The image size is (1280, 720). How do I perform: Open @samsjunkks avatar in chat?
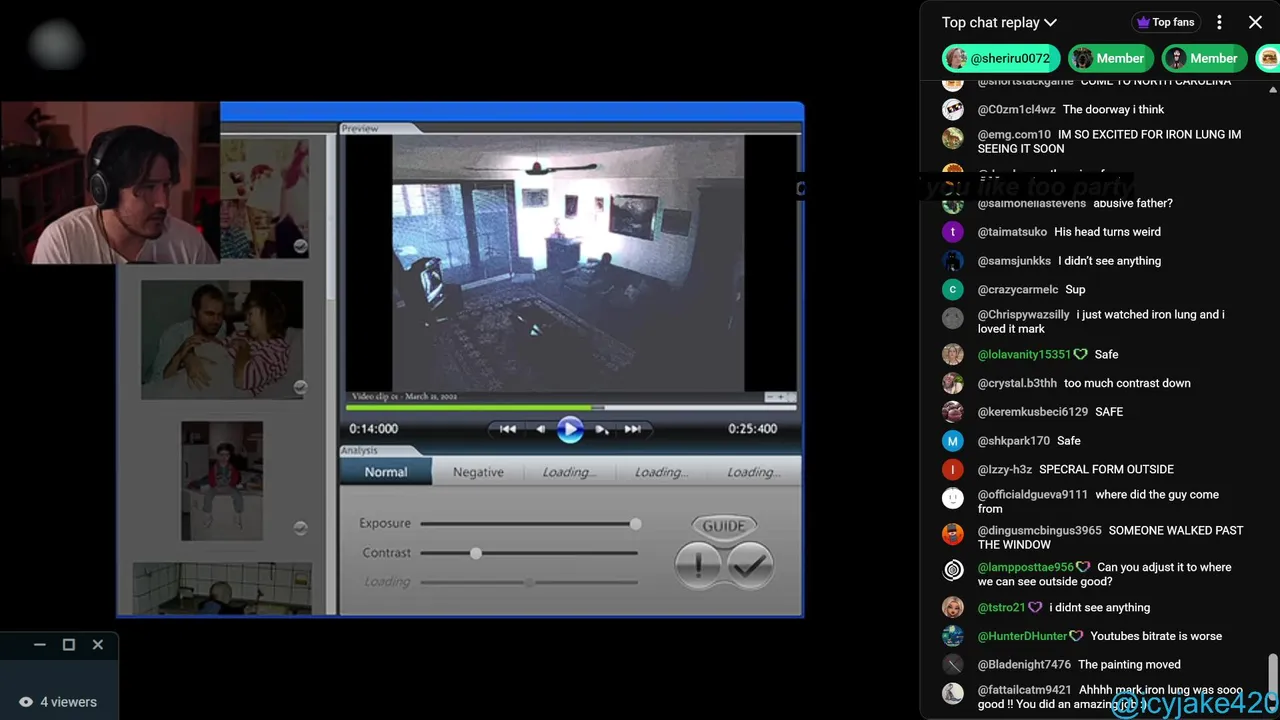pos(953,261)
